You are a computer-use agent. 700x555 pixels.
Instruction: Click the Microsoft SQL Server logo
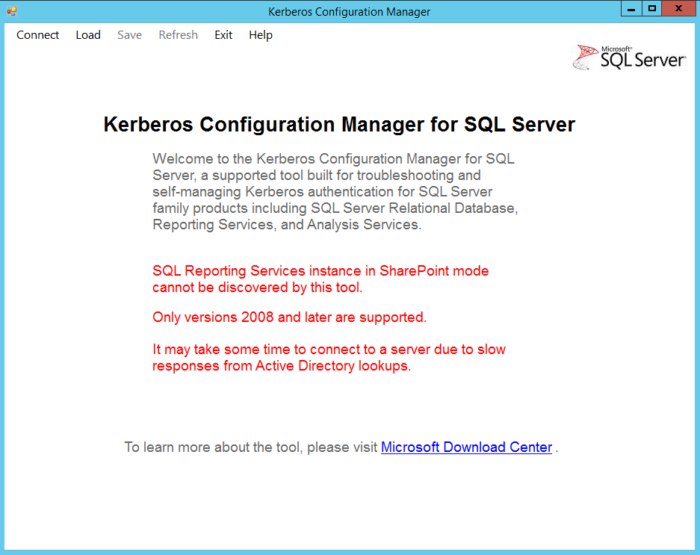pos(629,58)
